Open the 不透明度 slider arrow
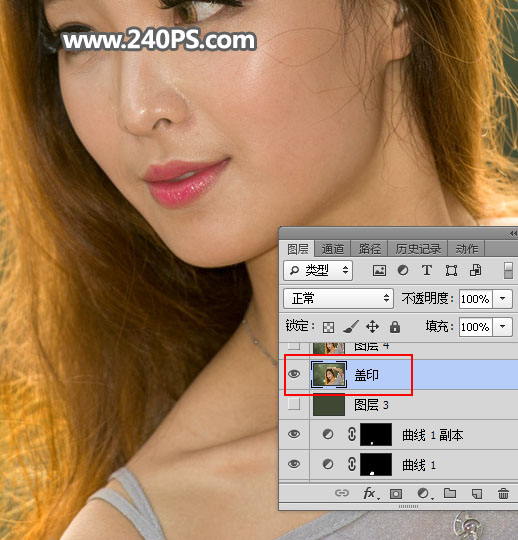This screenshot has width=518, height=540. 503,299
